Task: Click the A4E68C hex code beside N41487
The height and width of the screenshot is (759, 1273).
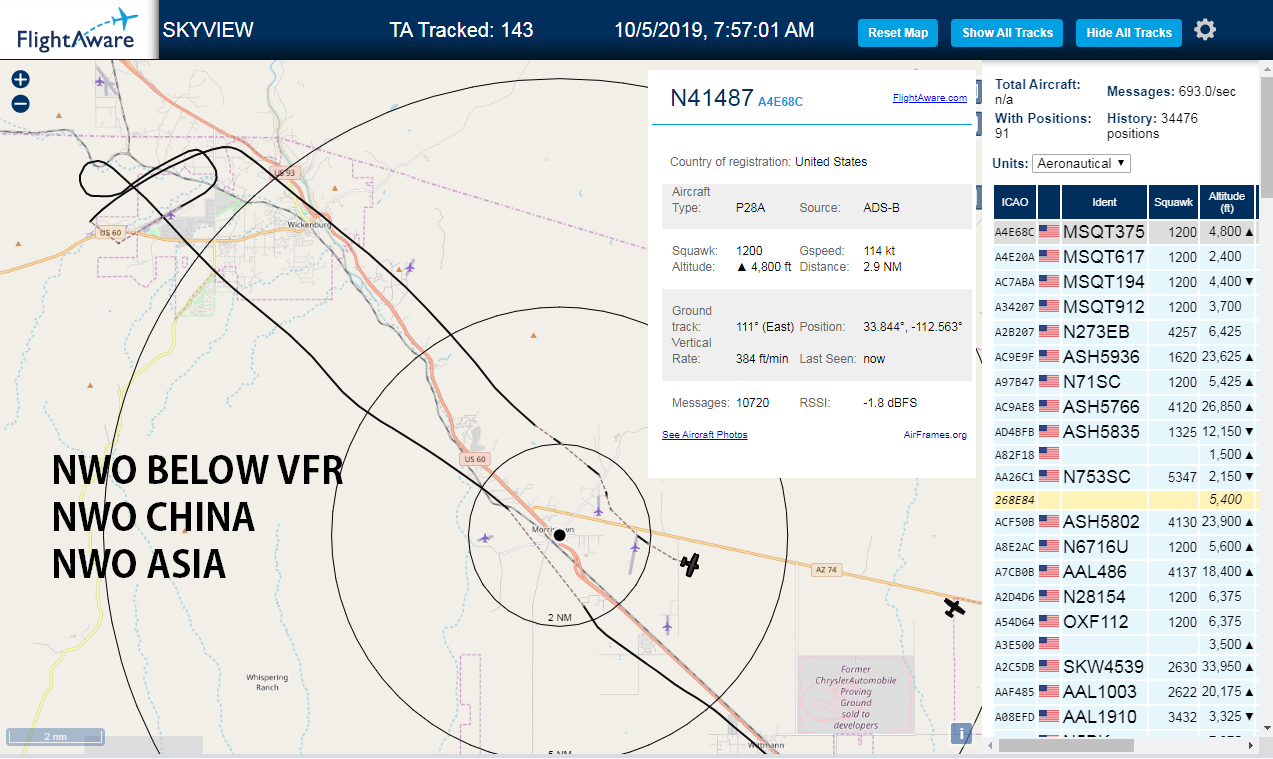Action: coord(780,101)
